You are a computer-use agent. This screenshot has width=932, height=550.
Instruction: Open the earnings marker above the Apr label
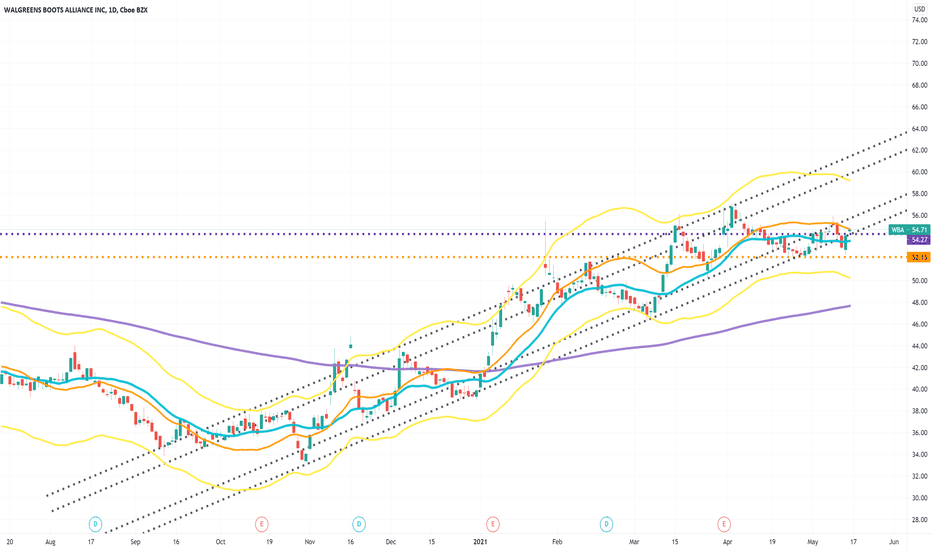pyautogui.click(x=723, y=524)
